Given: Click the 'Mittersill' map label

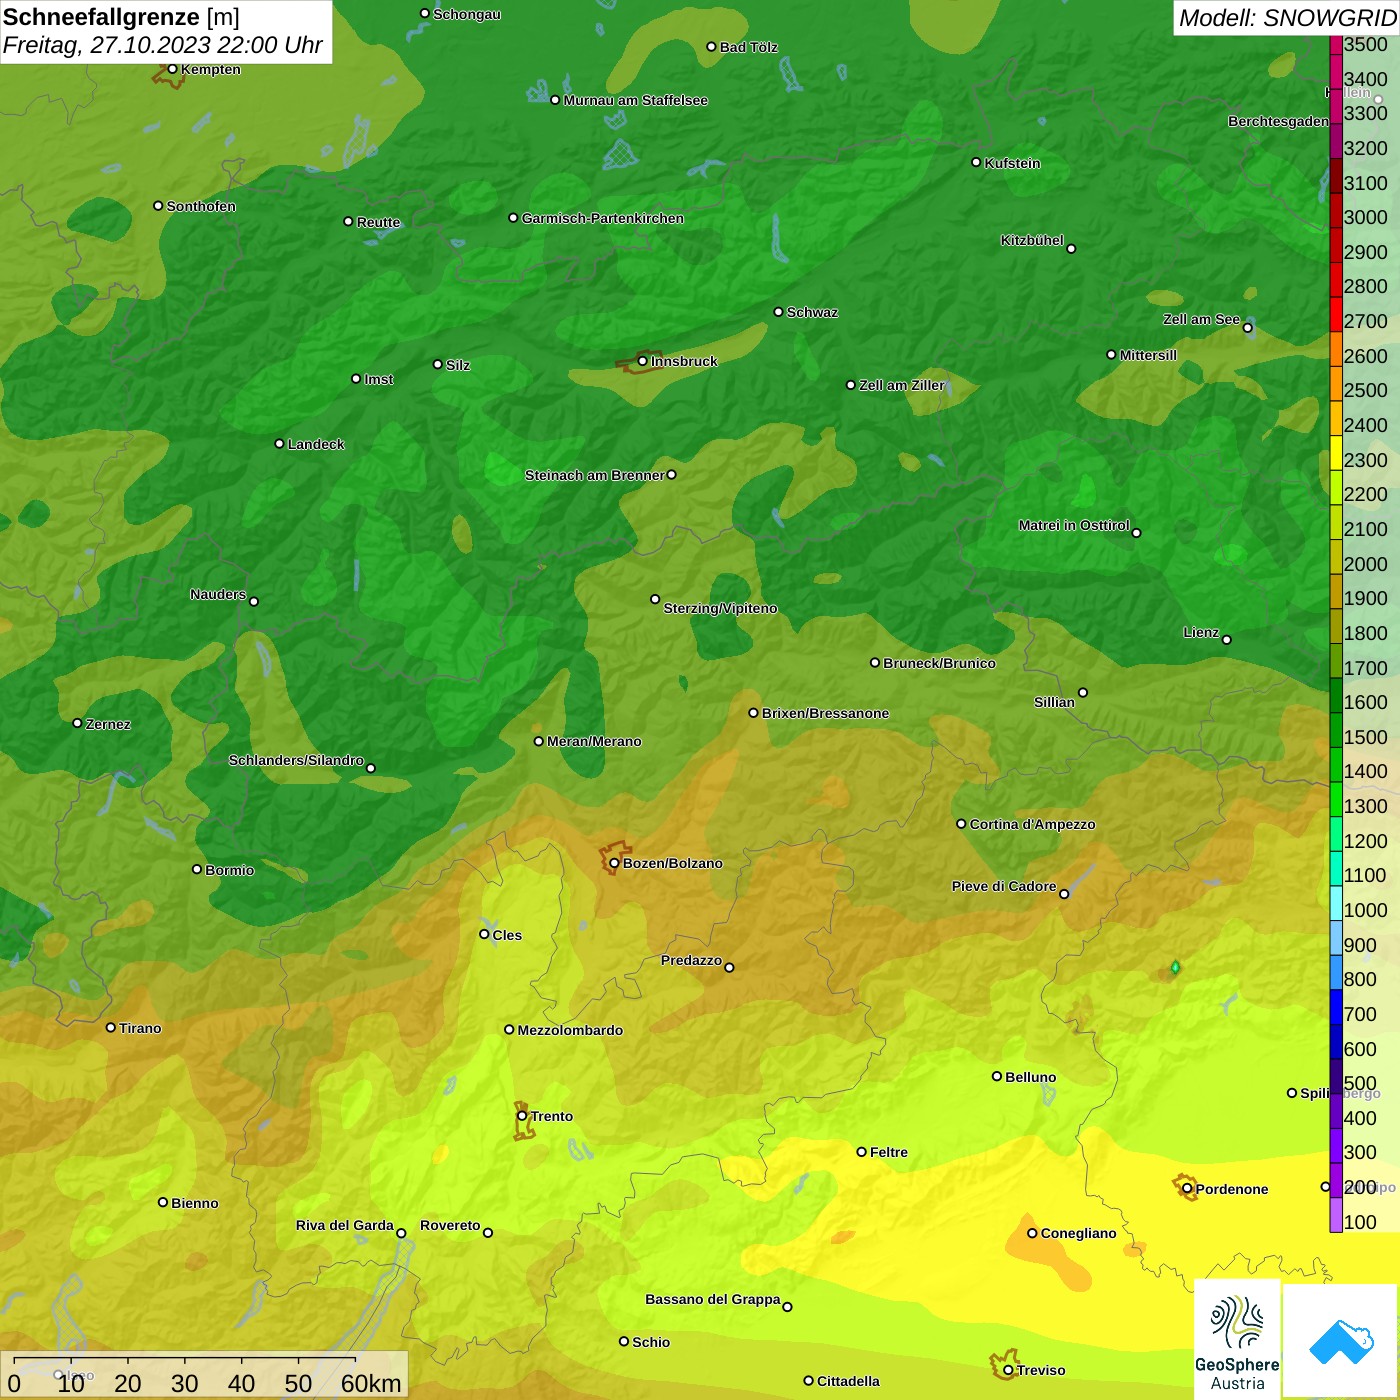Looking at the screenshot, I should [1148, 355].
